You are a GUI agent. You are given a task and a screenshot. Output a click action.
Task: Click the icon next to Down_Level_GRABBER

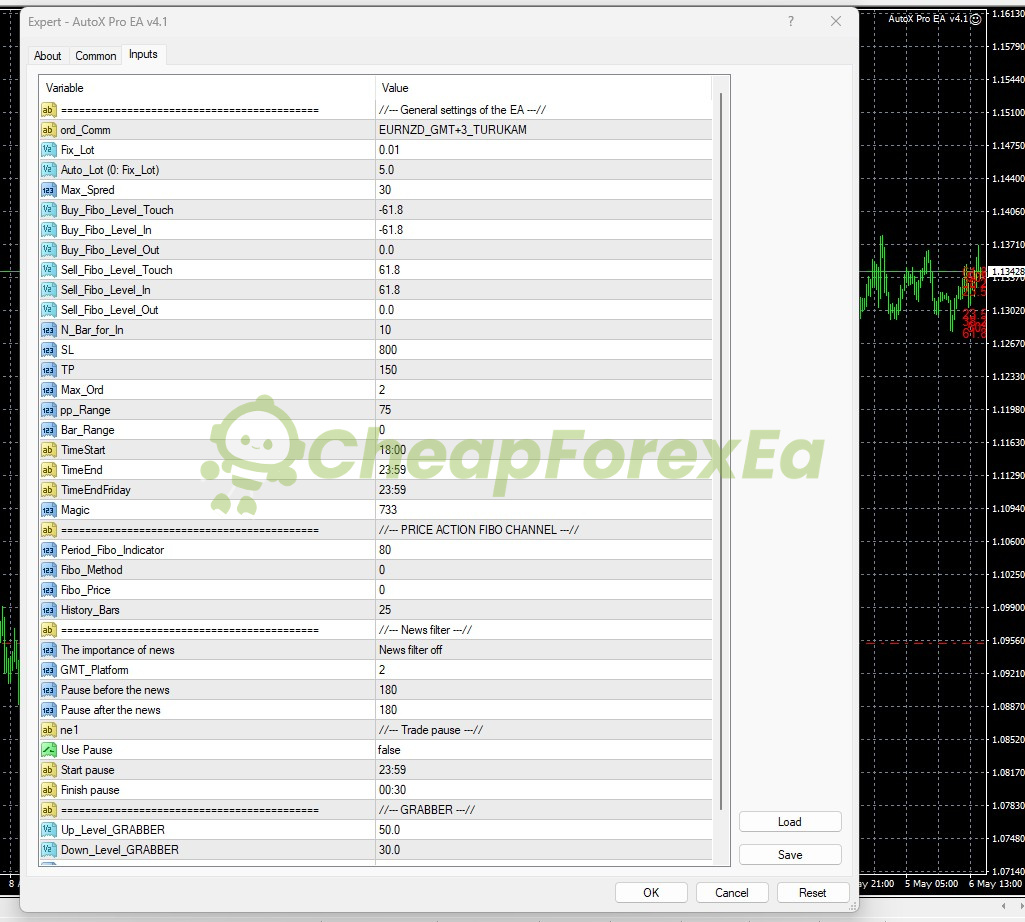[49, 850]
